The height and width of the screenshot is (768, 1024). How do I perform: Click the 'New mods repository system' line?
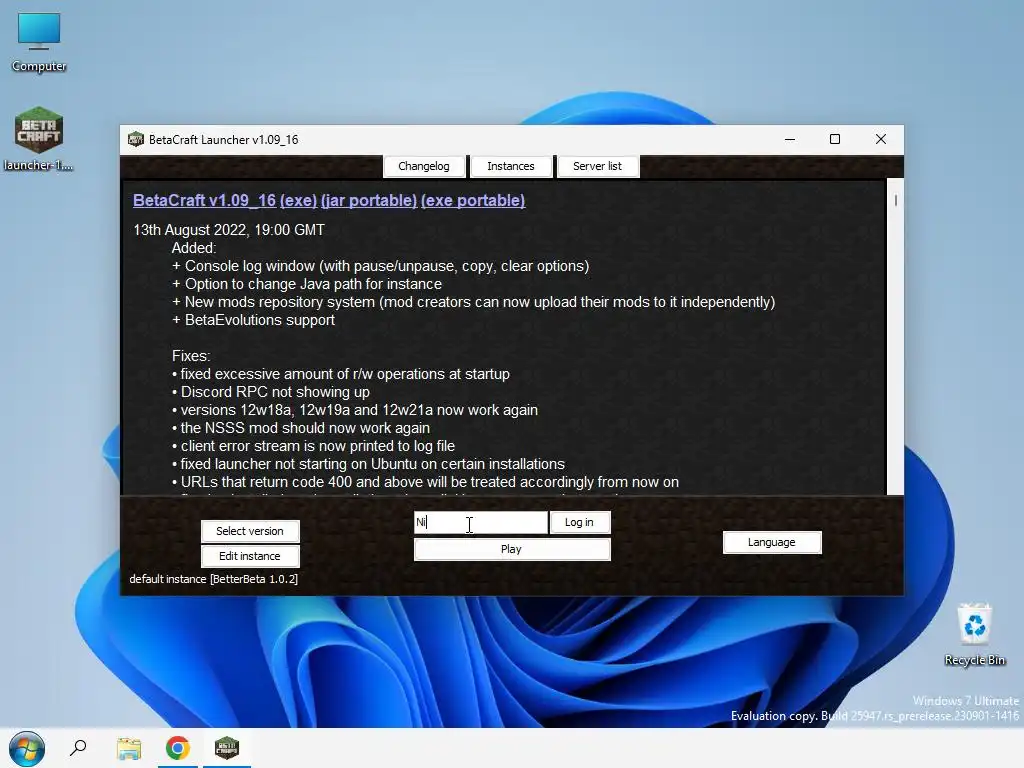coord(473,302)
